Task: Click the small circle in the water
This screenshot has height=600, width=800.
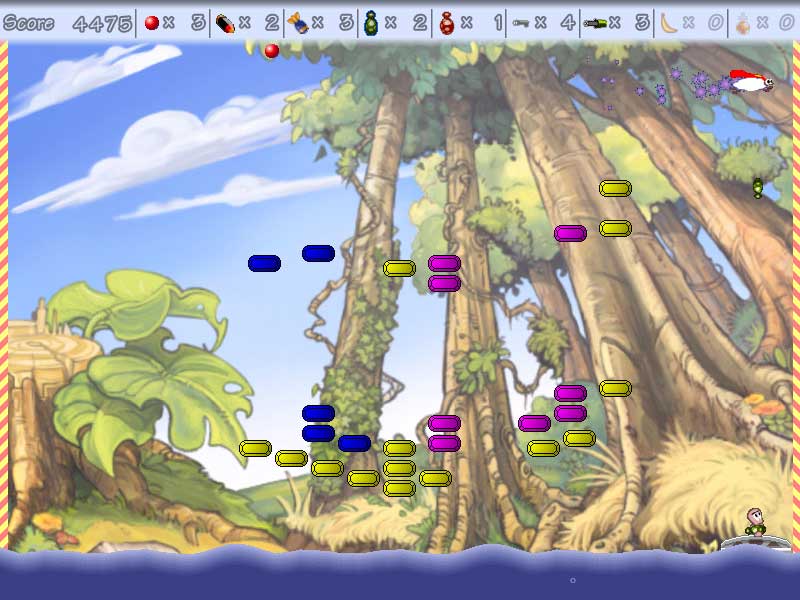Action: point(572,580)
